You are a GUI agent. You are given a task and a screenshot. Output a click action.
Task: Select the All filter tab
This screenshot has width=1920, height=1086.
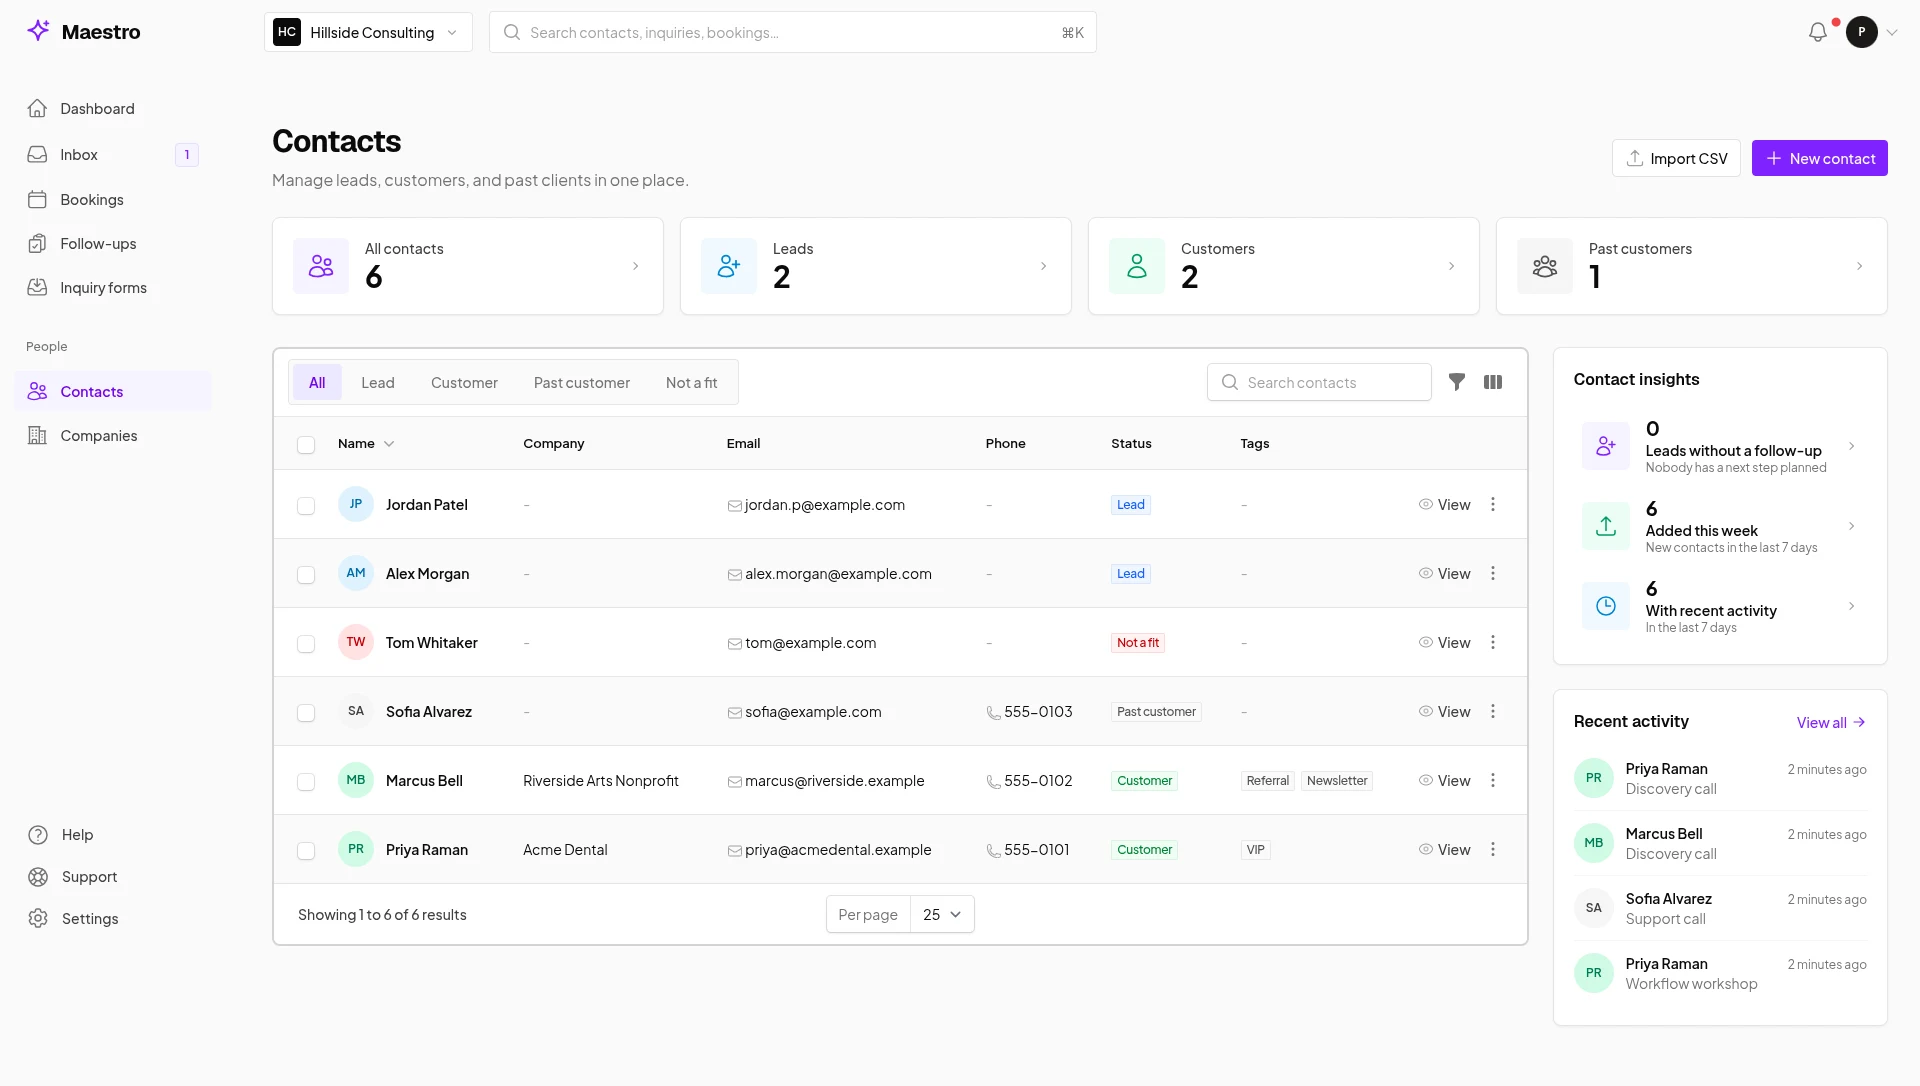317,382
